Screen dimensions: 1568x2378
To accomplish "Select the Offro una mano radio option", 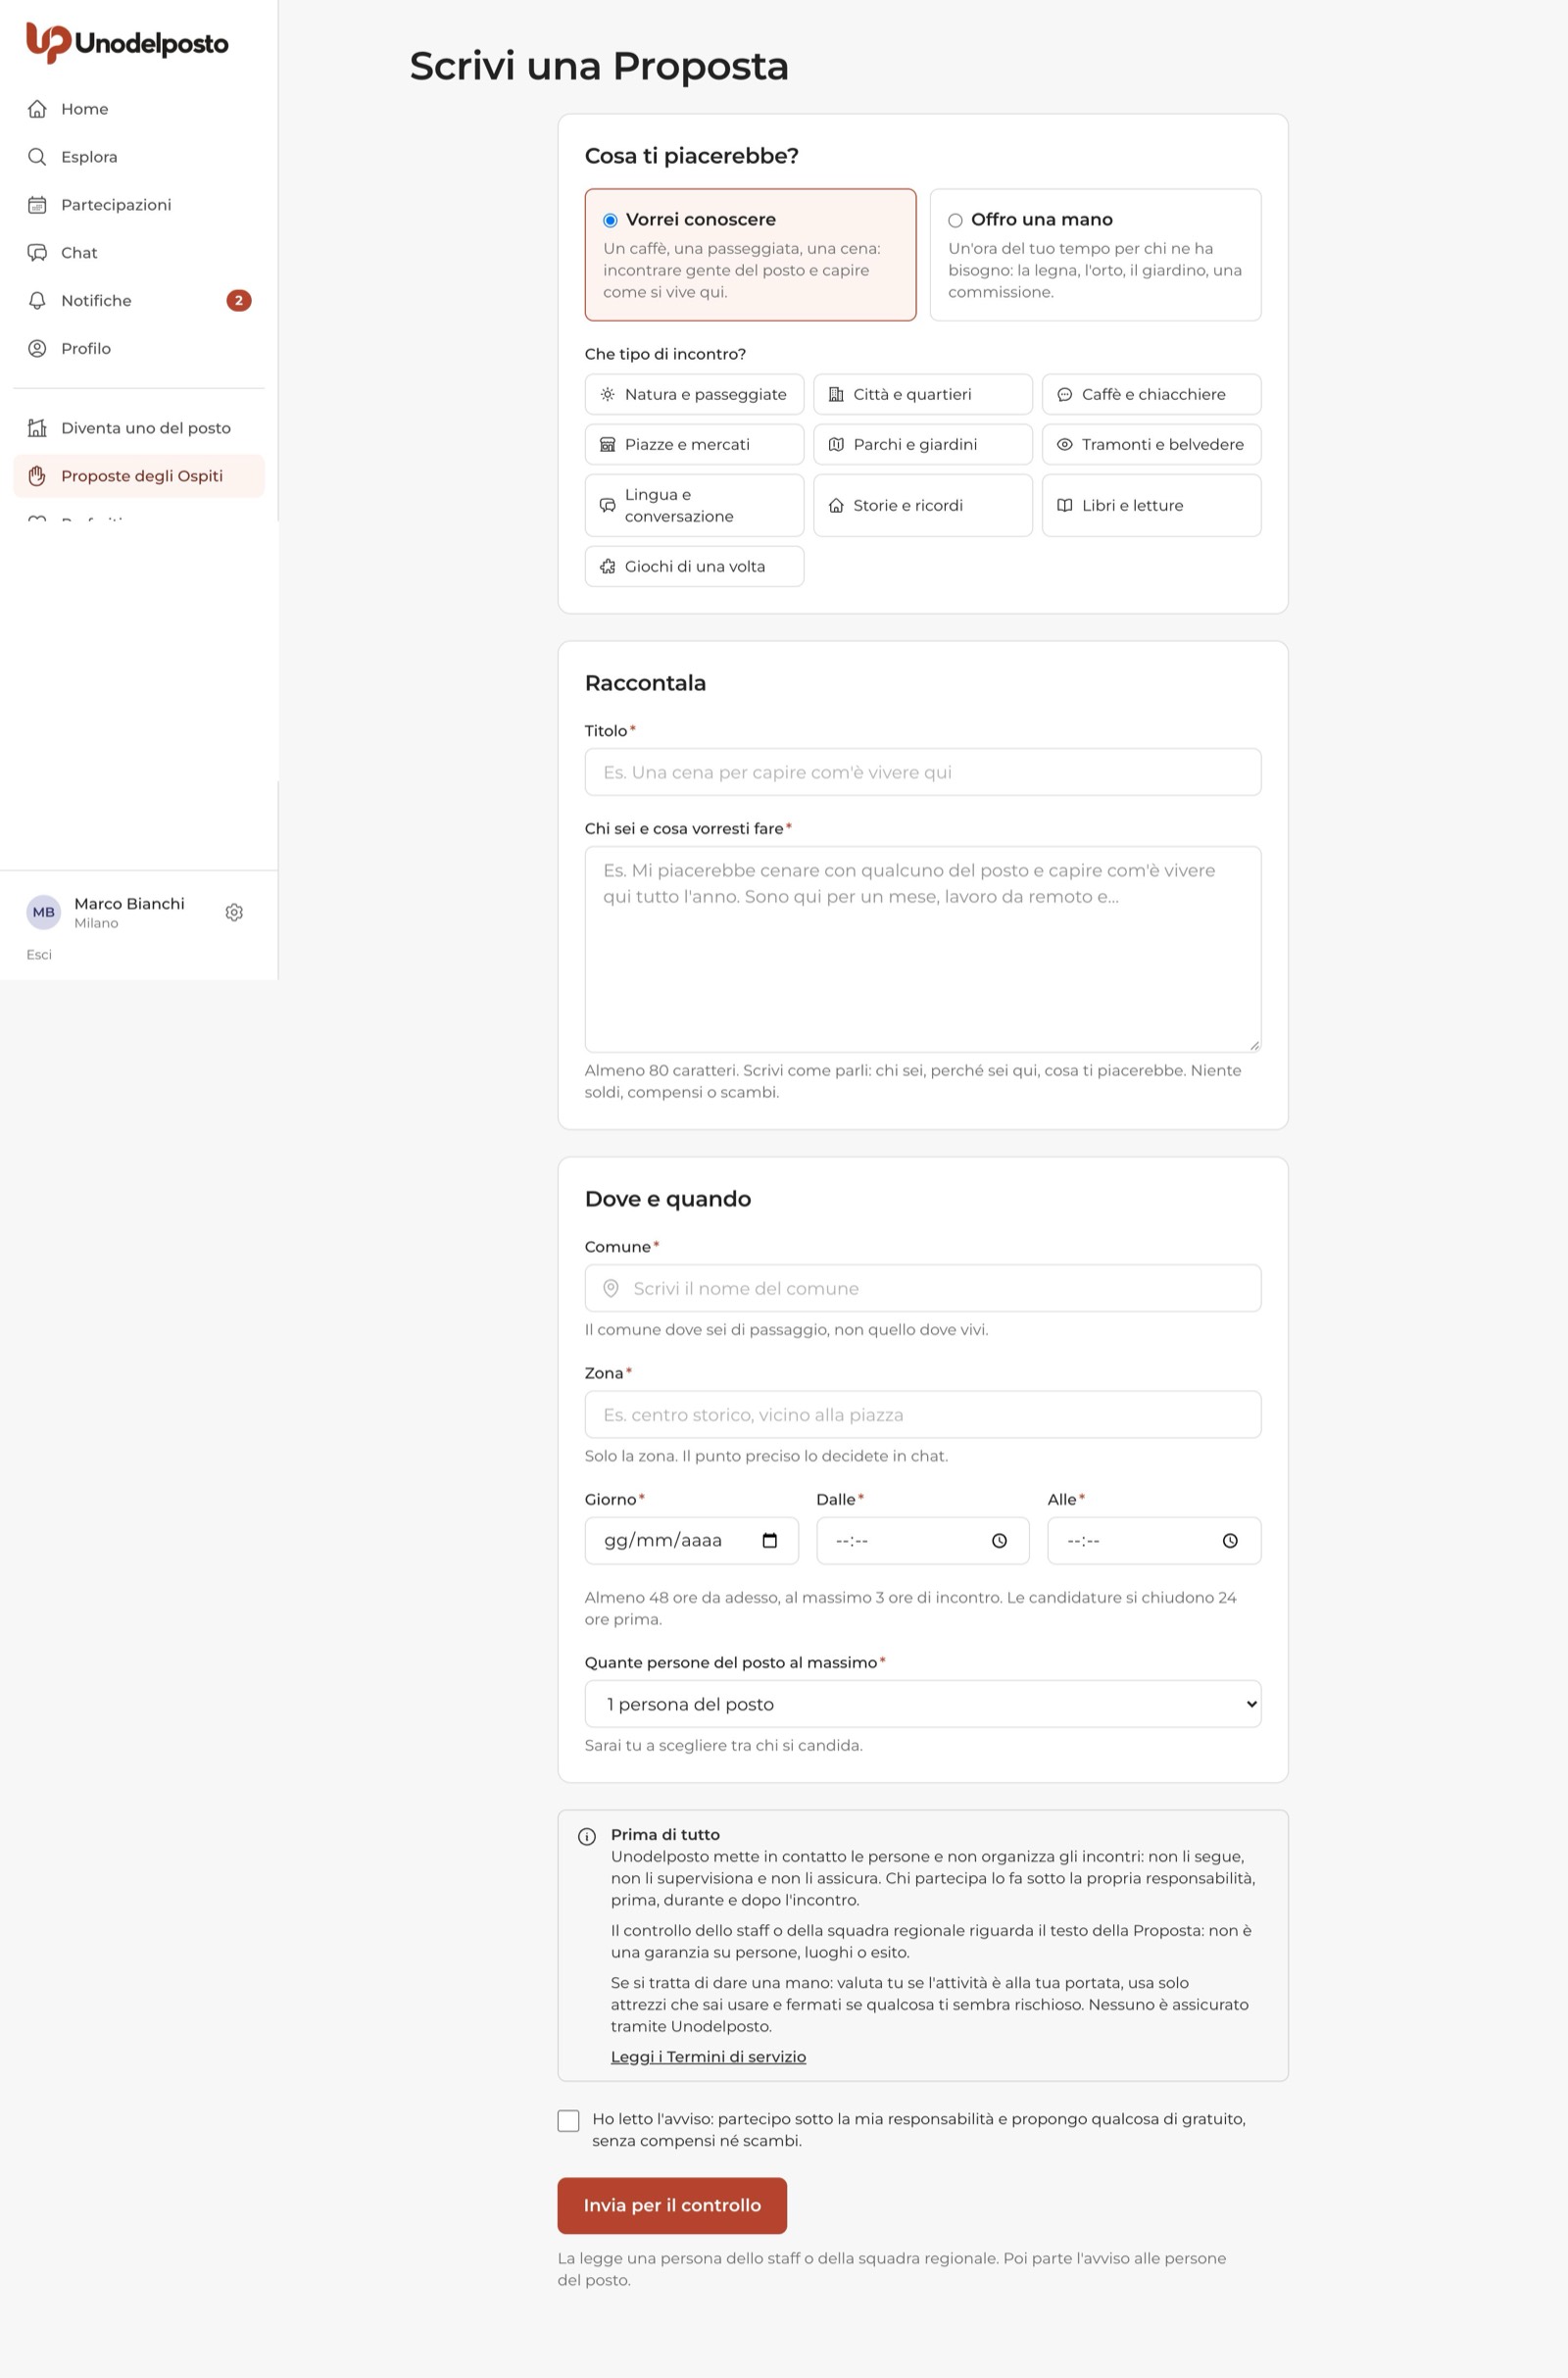I will click(955, 220).
